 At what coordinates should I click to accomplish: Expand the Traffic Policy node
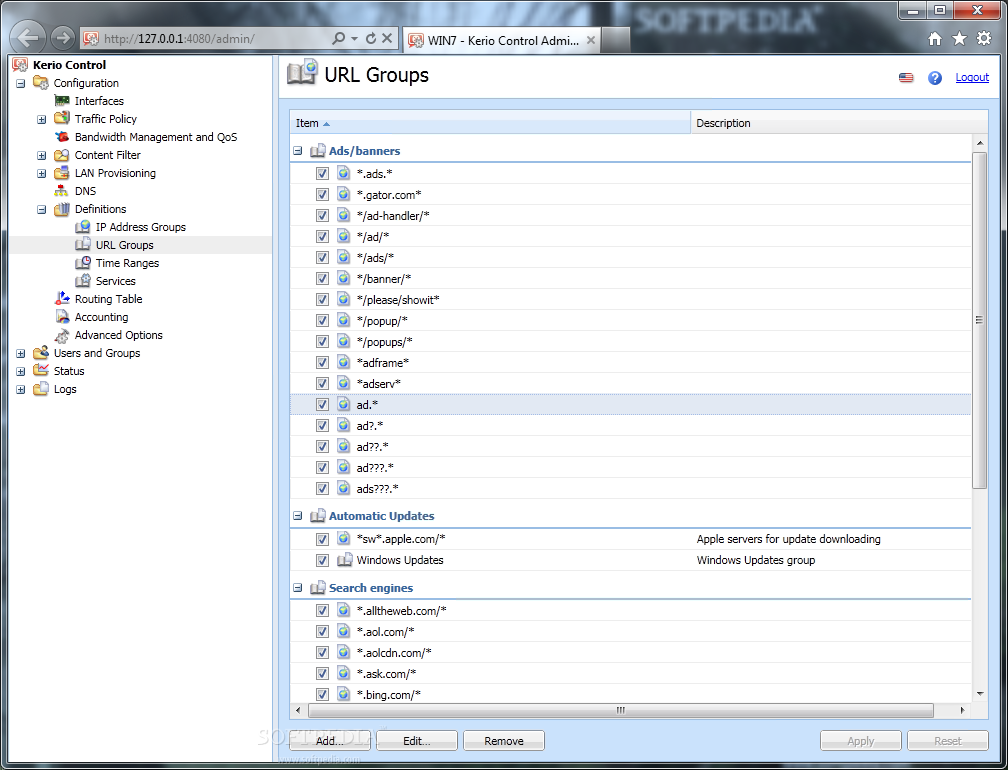click(x=42, y=119)
